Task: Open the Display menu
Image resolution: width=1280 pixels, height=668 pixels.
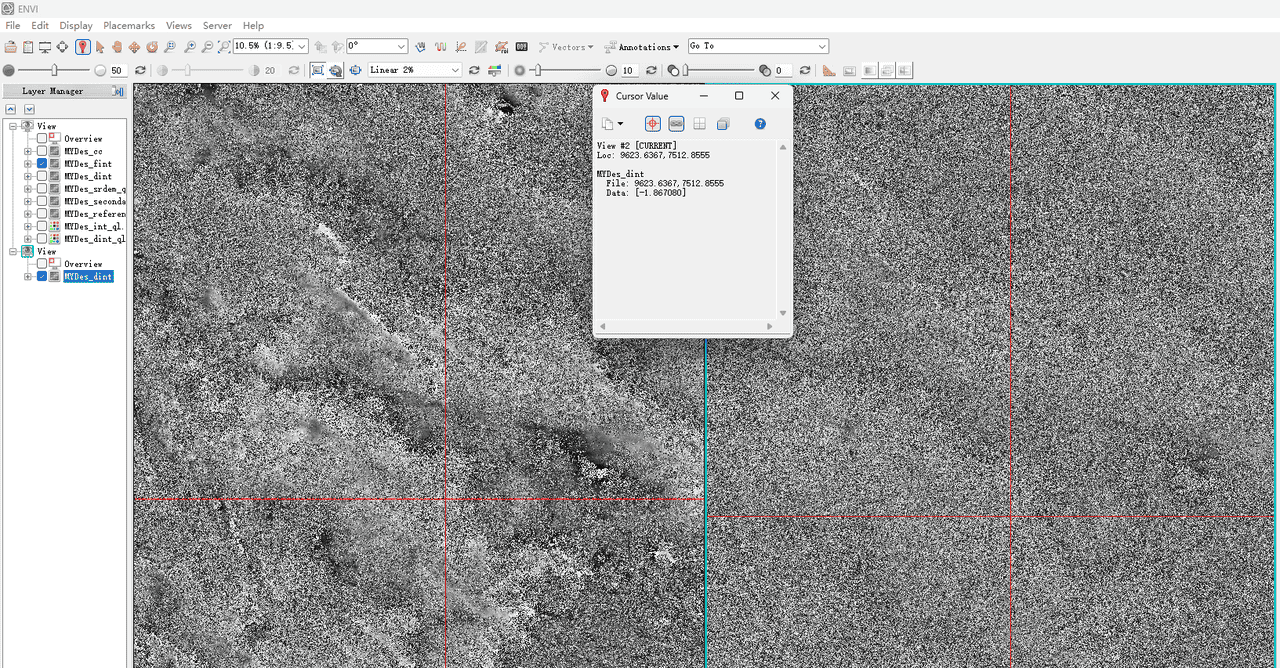Action: tap(76, 25)
